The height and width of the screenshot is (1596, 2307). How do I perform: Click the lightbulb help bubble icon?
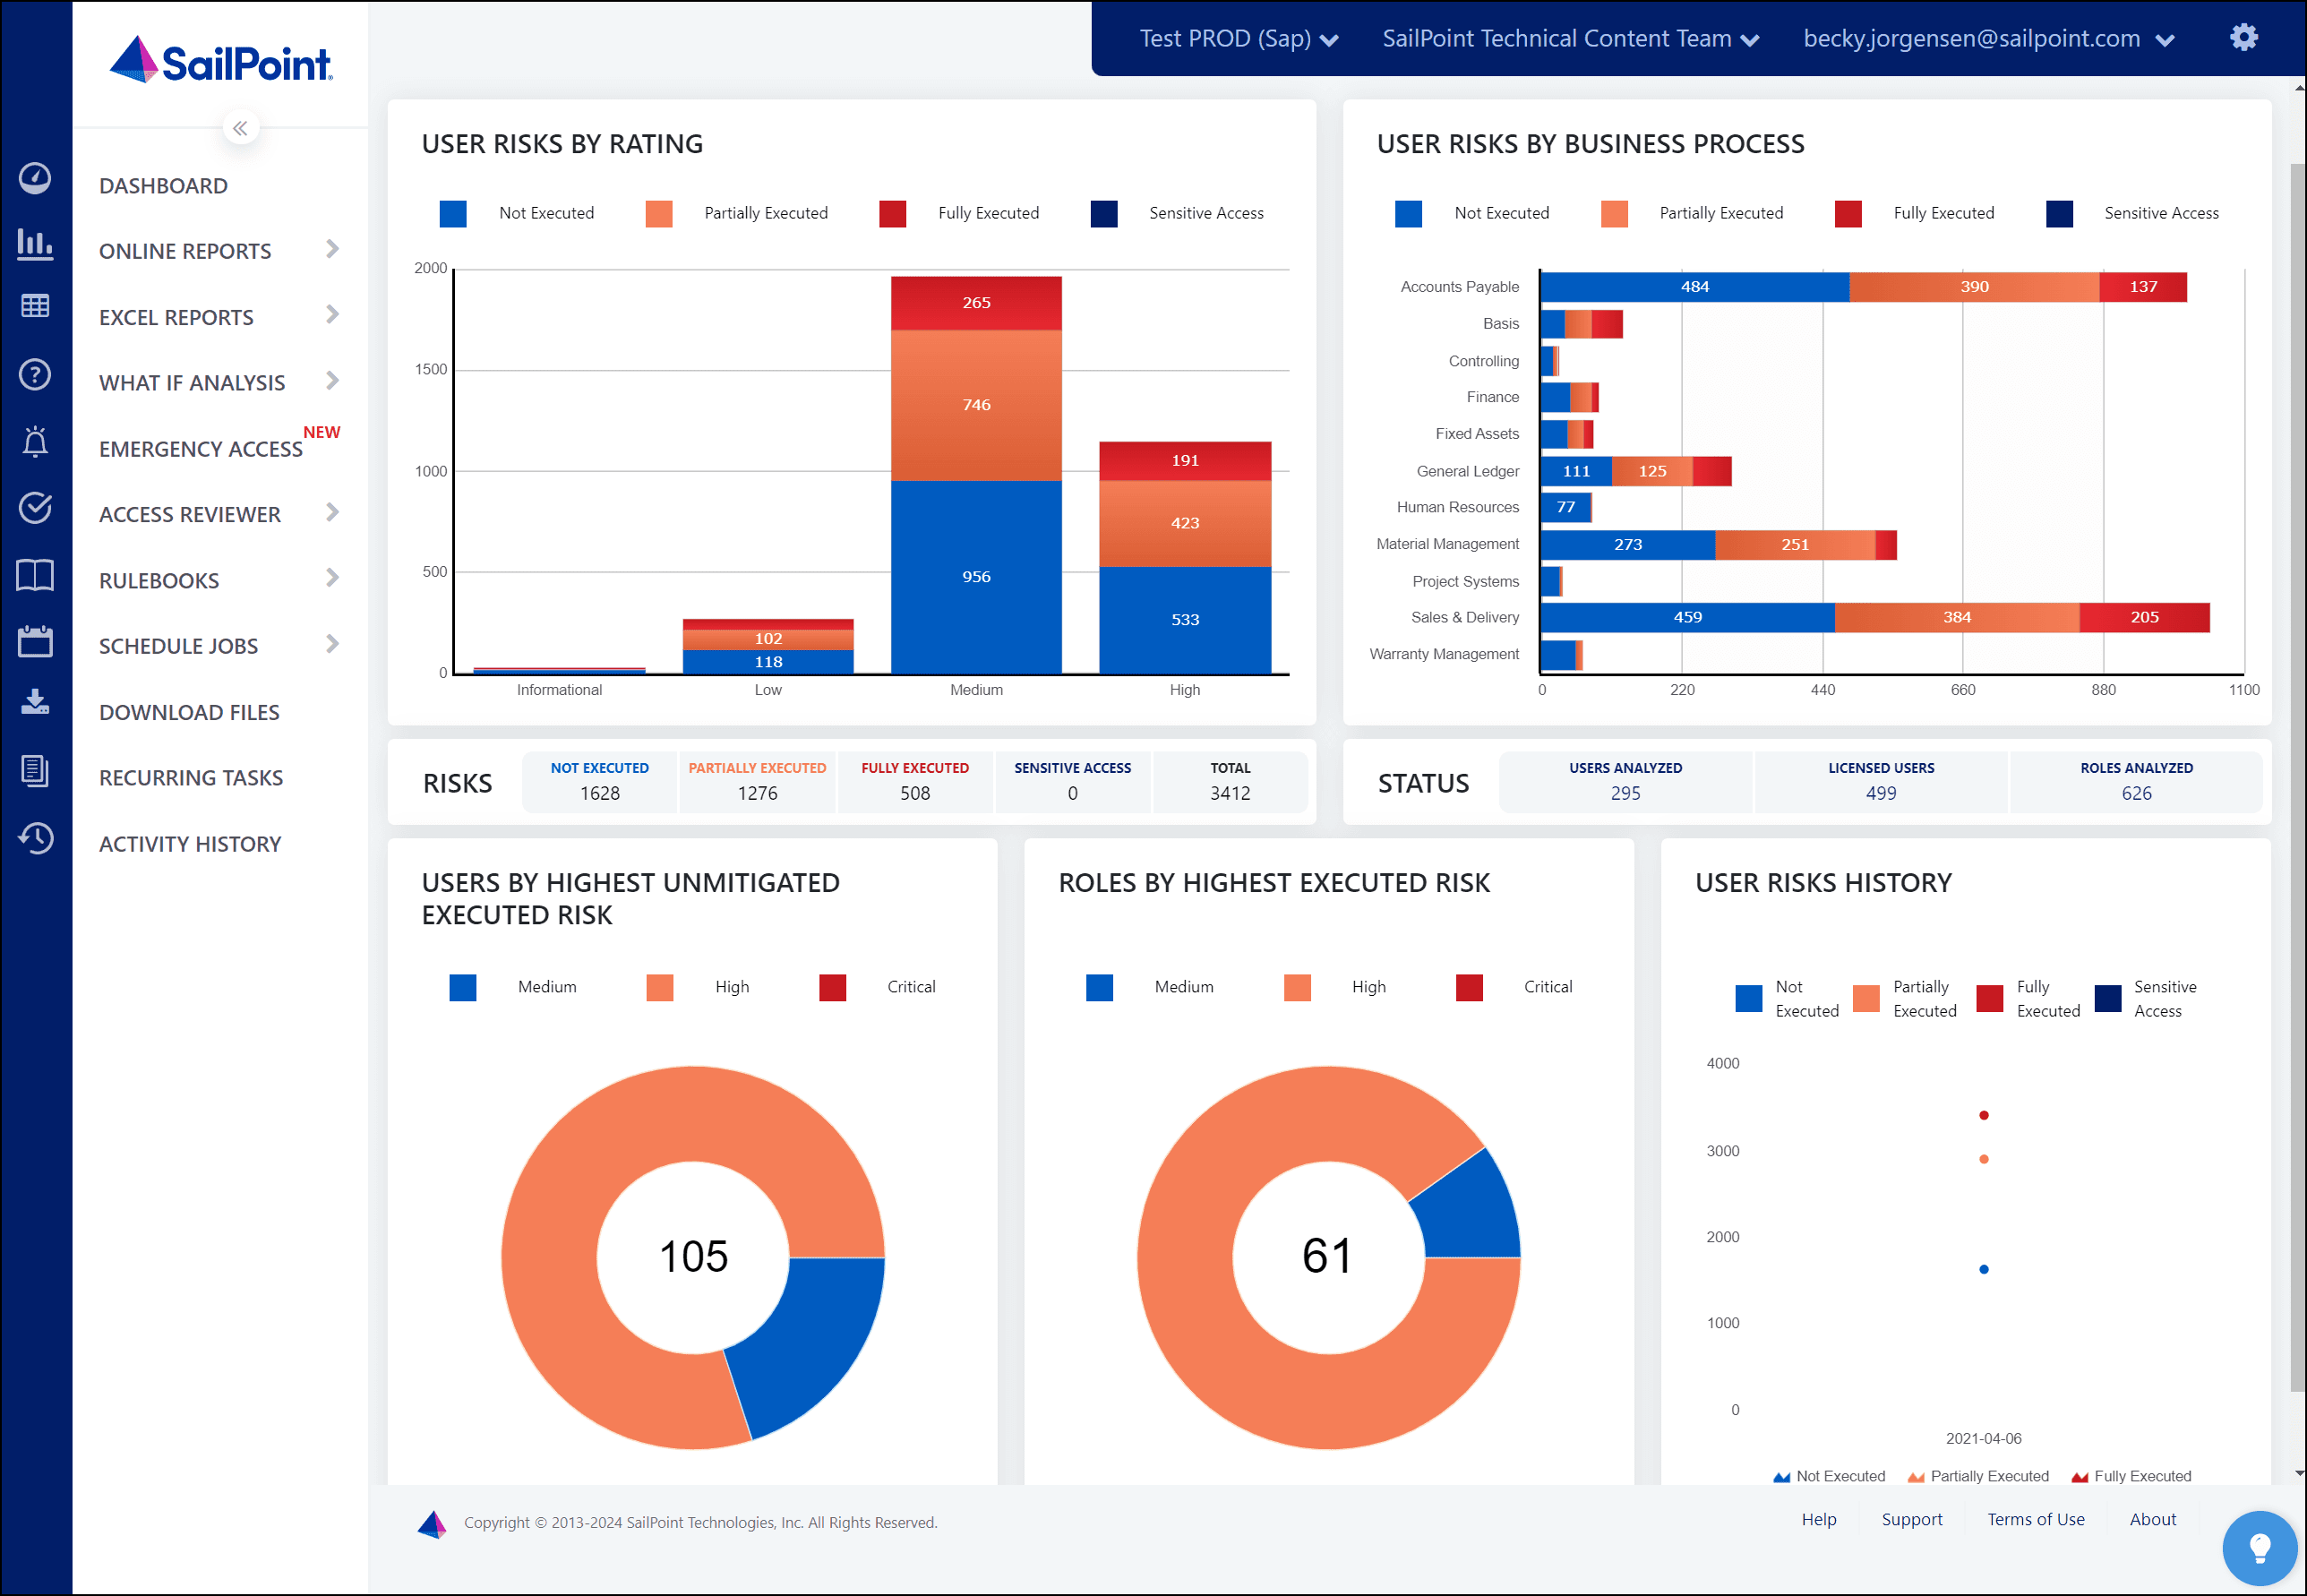click(x=2259, y=1547)
